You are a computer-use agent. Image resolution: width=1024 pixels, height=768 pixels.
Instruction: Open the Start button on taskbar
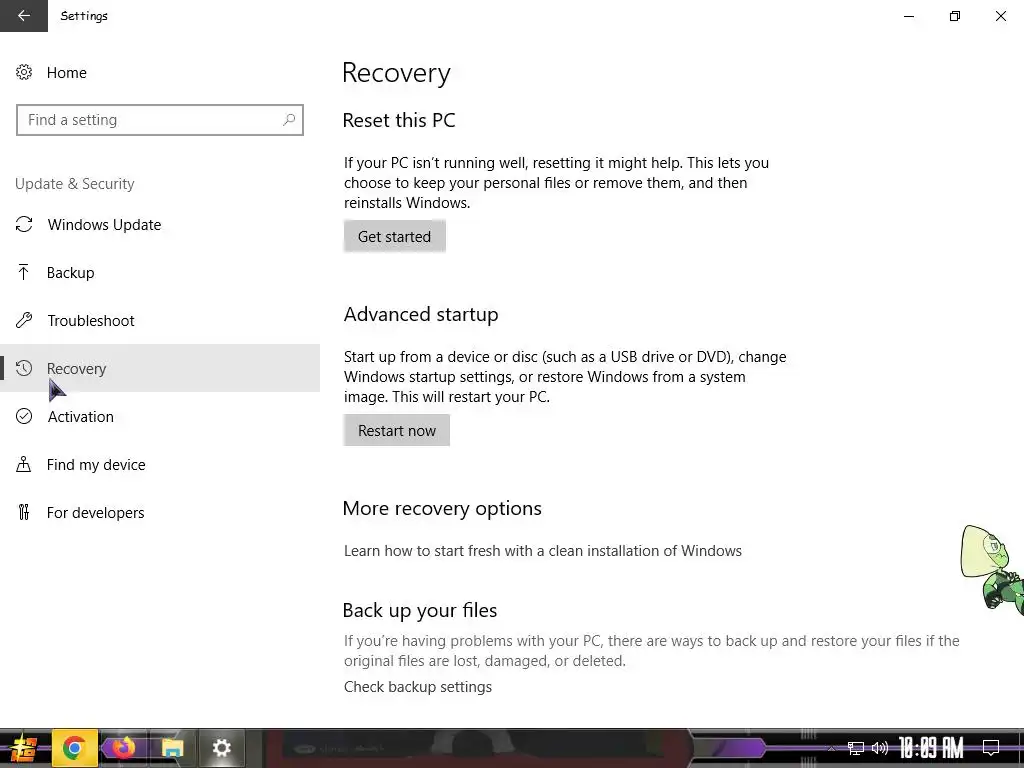(x=24, y=748)
